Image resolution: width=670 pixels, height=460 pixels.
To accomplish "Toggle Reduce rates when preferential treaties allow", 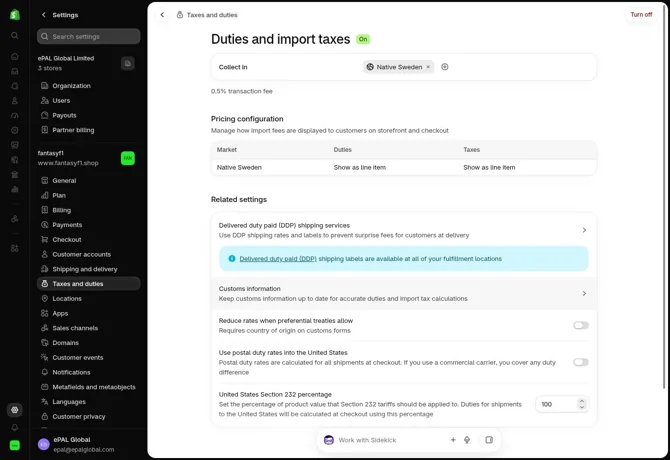I will [581, 325].
